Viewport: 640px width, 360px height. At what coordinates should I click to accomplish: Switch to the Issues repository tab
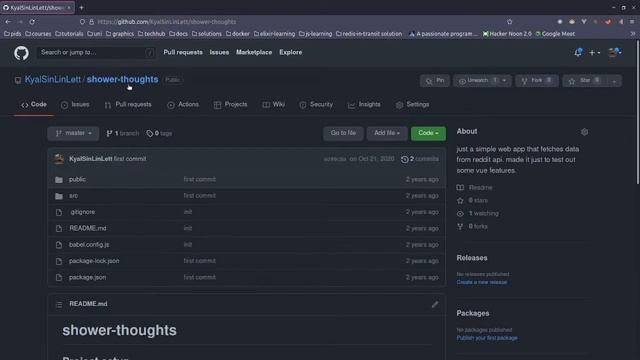pyautogui.click(x=75, y=104)
